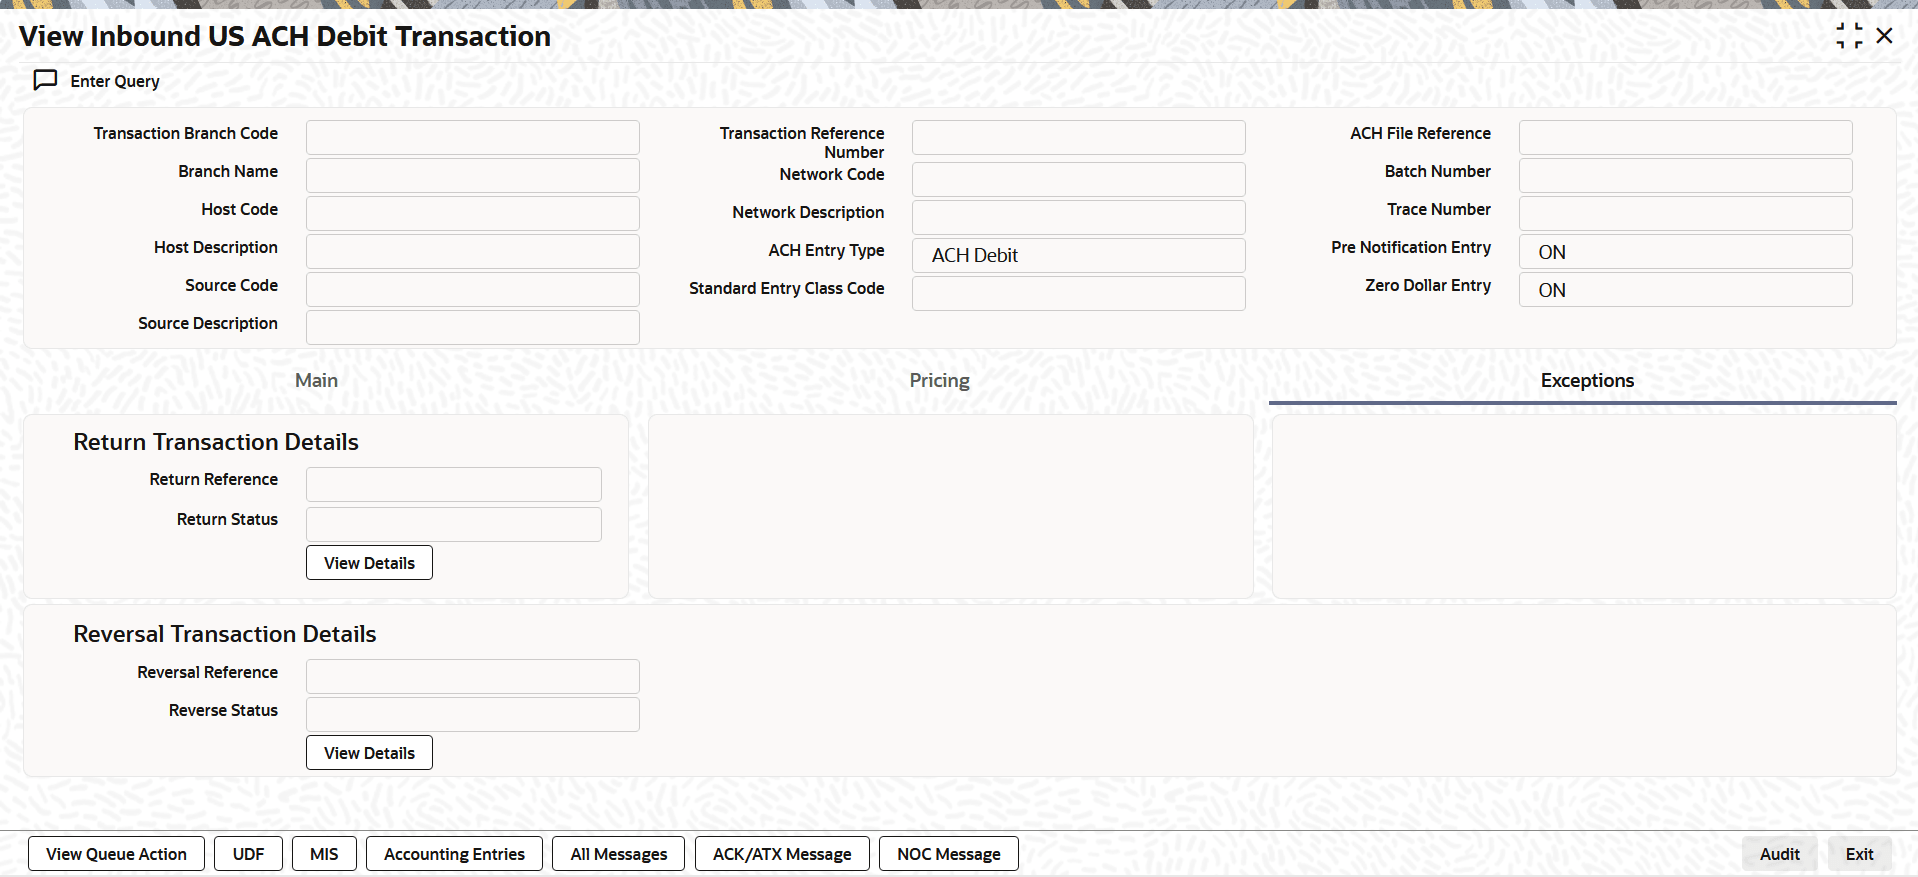Open All Messages

619,854
